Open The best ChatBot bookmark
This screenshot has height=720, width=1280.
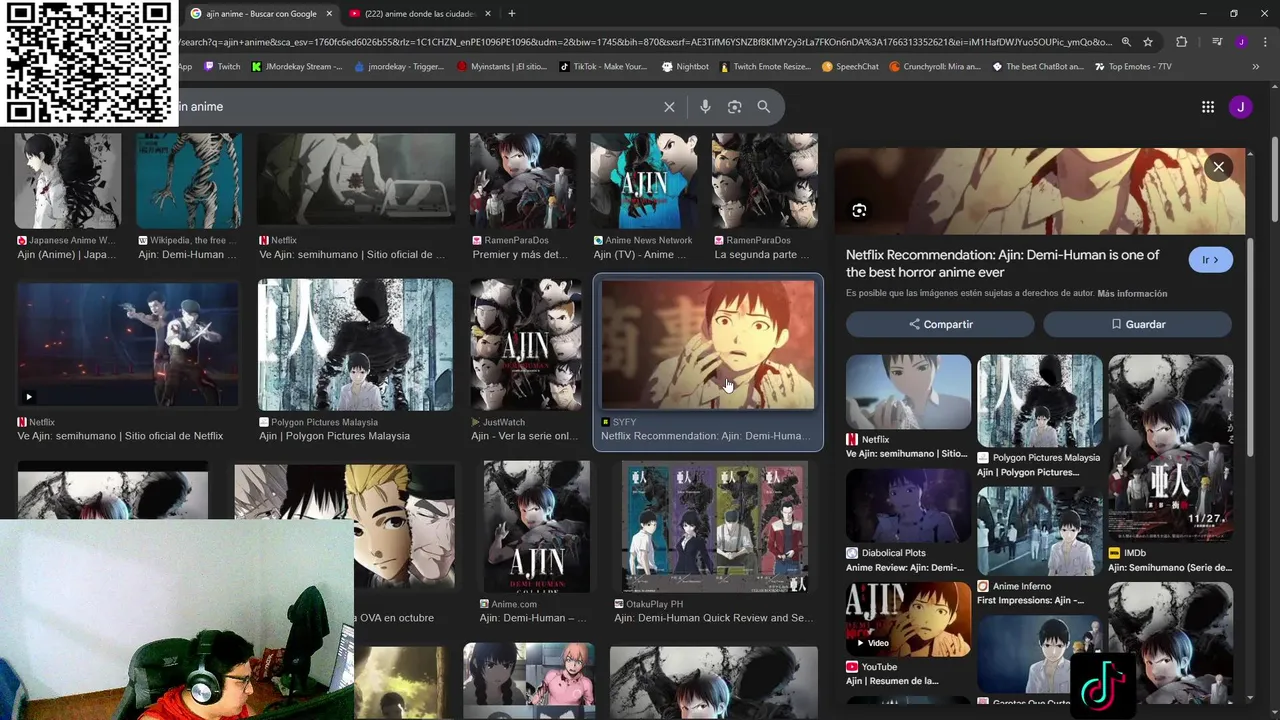[1038, 67]
